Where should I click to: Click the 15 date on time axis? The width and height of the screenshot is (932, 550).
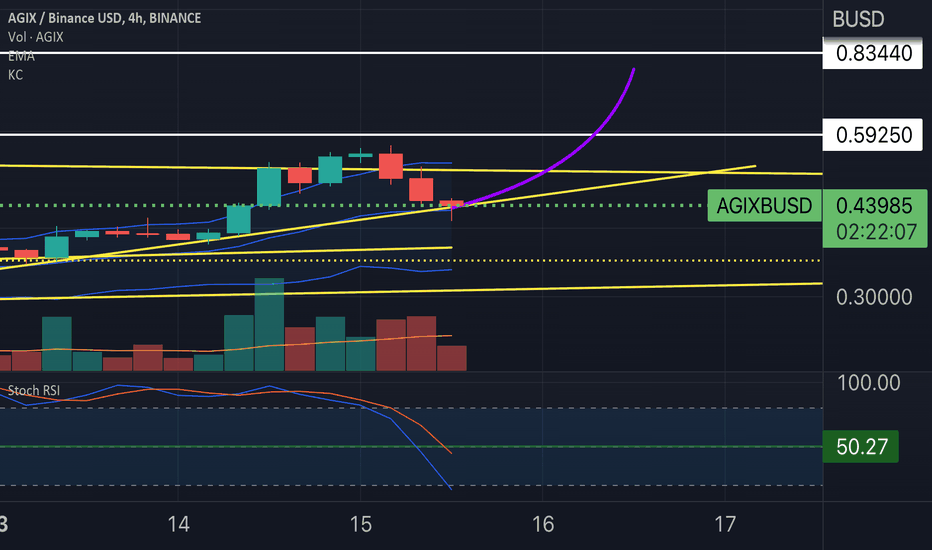point(360,524)
